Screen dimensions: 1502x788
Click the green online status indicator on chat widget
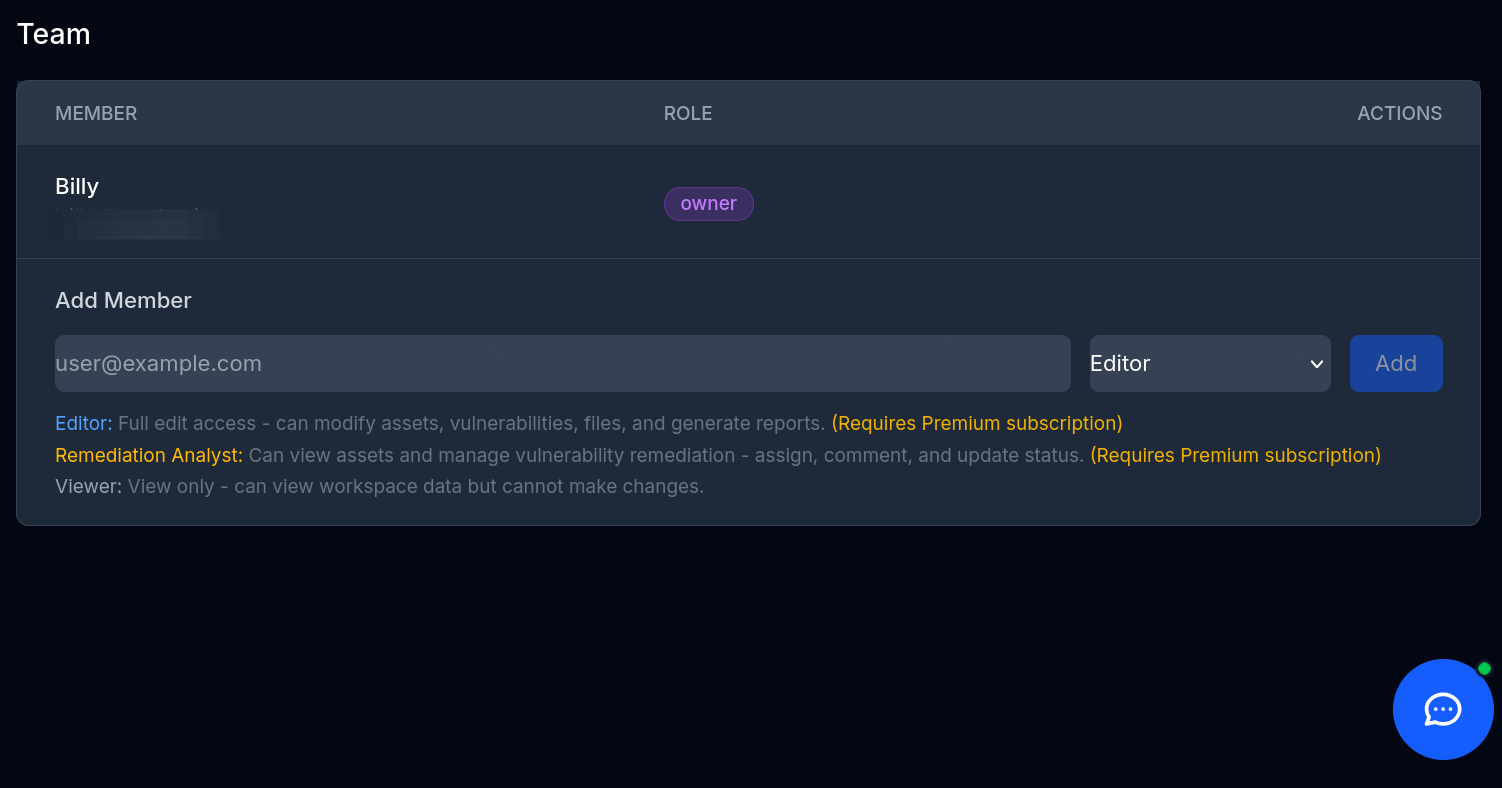coord(1486,666)
